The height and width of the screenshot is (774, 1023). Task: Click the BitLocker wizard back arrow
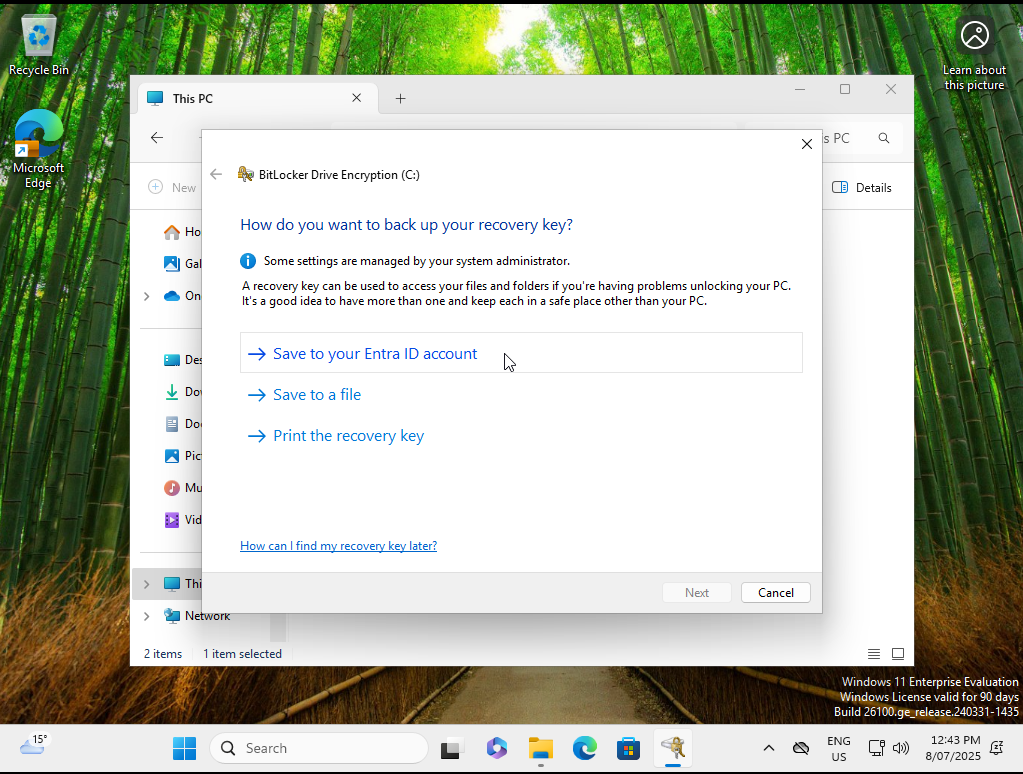pyautogui.click(x=216, y=174)
